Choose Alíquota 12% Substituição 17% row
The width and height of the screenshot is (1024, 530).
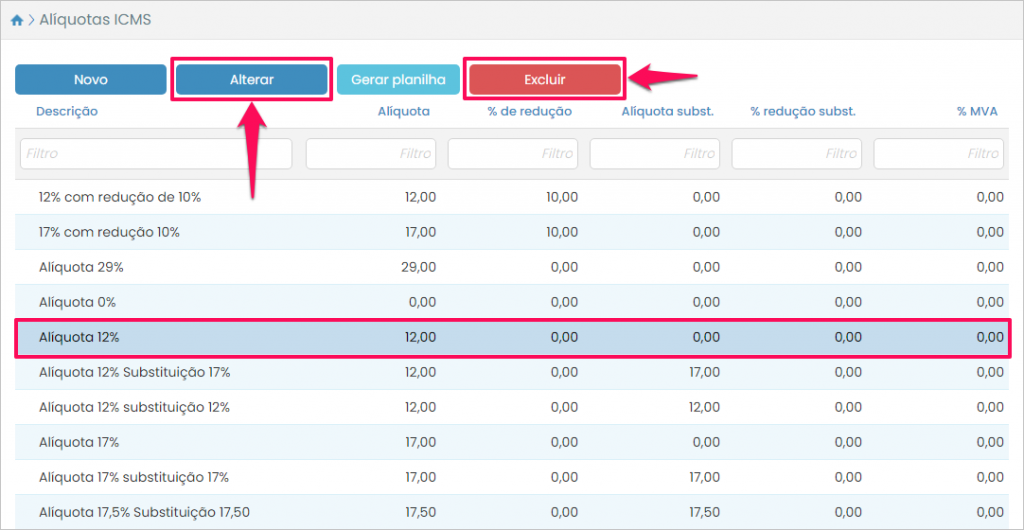pos(135,373)
